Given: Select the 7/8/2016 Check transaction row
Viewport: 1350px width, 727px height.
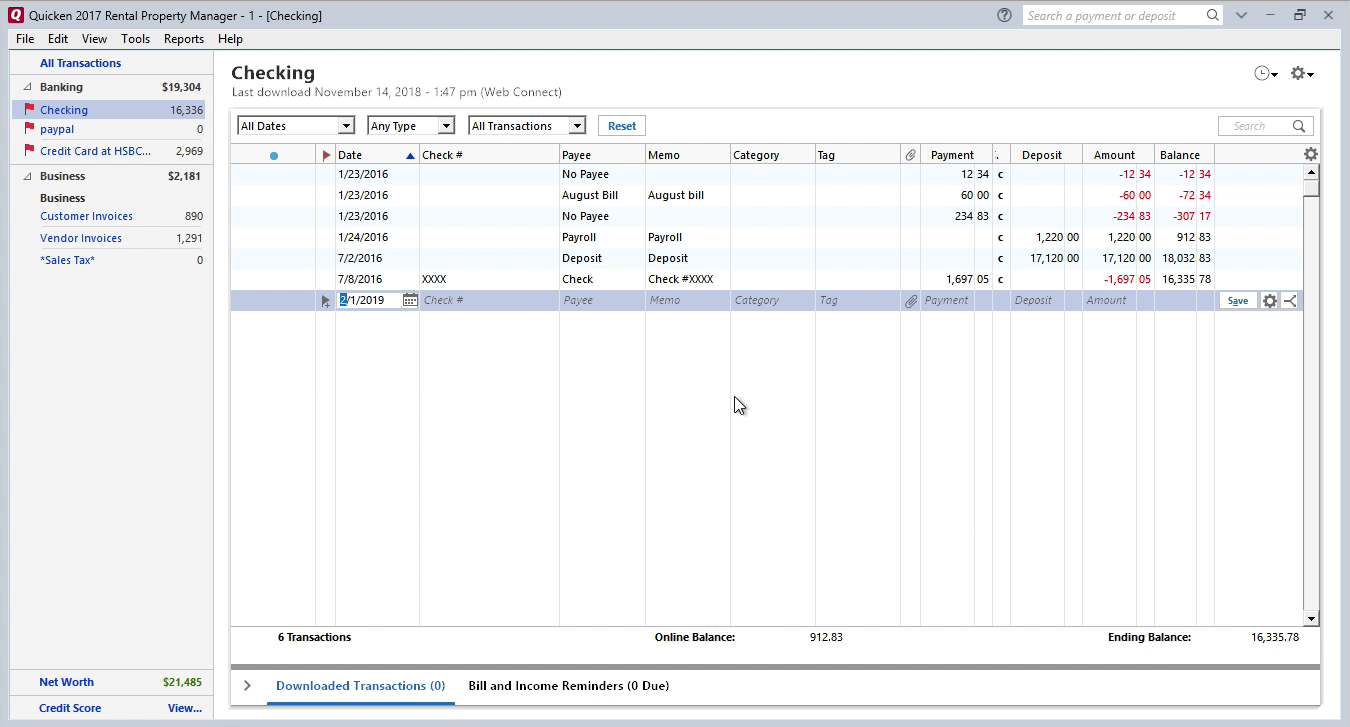Looking at the screenshot, I should point(767,279).
